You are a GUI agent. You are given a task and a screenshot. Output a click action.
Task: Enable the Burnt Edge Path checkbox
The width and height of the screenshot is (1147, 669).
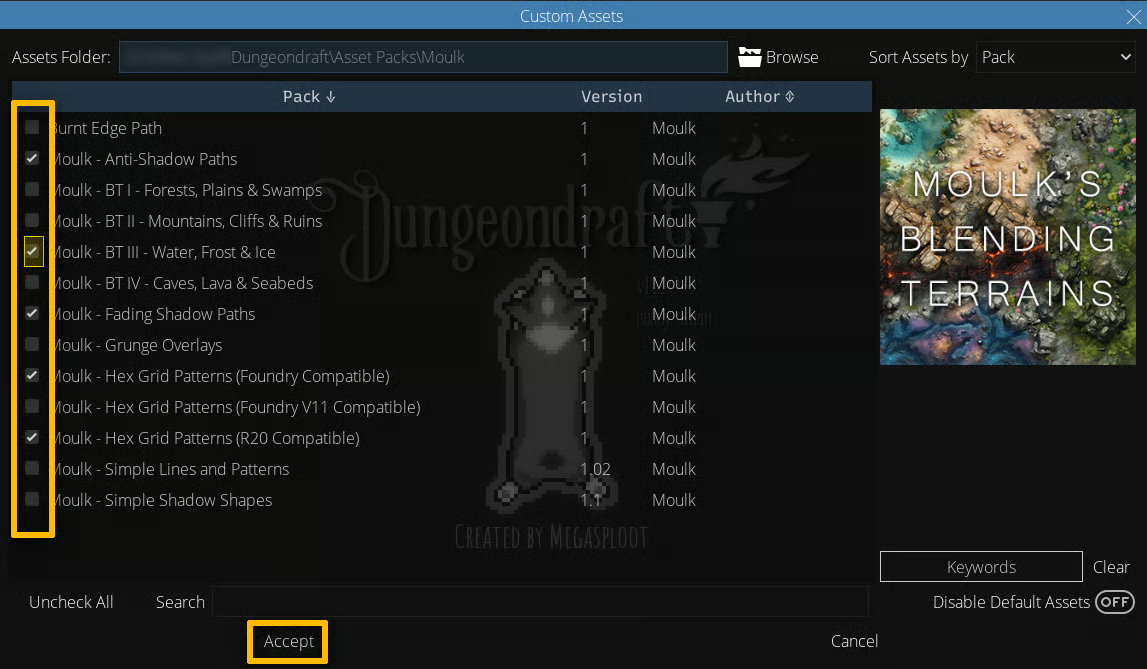point(33,128)
